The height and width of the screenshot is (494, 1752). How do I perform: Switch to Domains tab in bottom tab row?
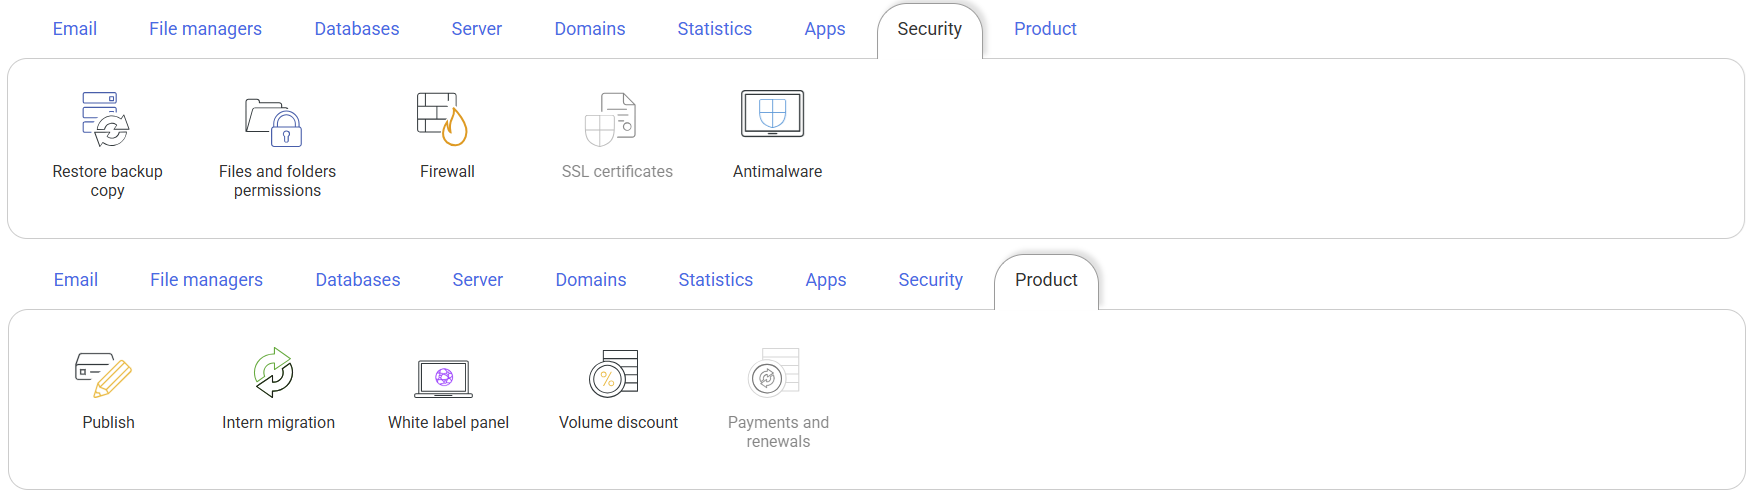coord(591,280)
